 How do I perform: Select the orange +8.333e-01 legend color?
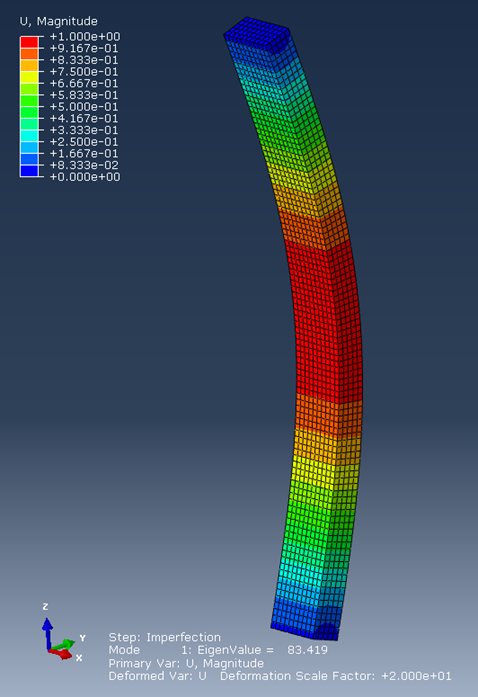point(29,66)
